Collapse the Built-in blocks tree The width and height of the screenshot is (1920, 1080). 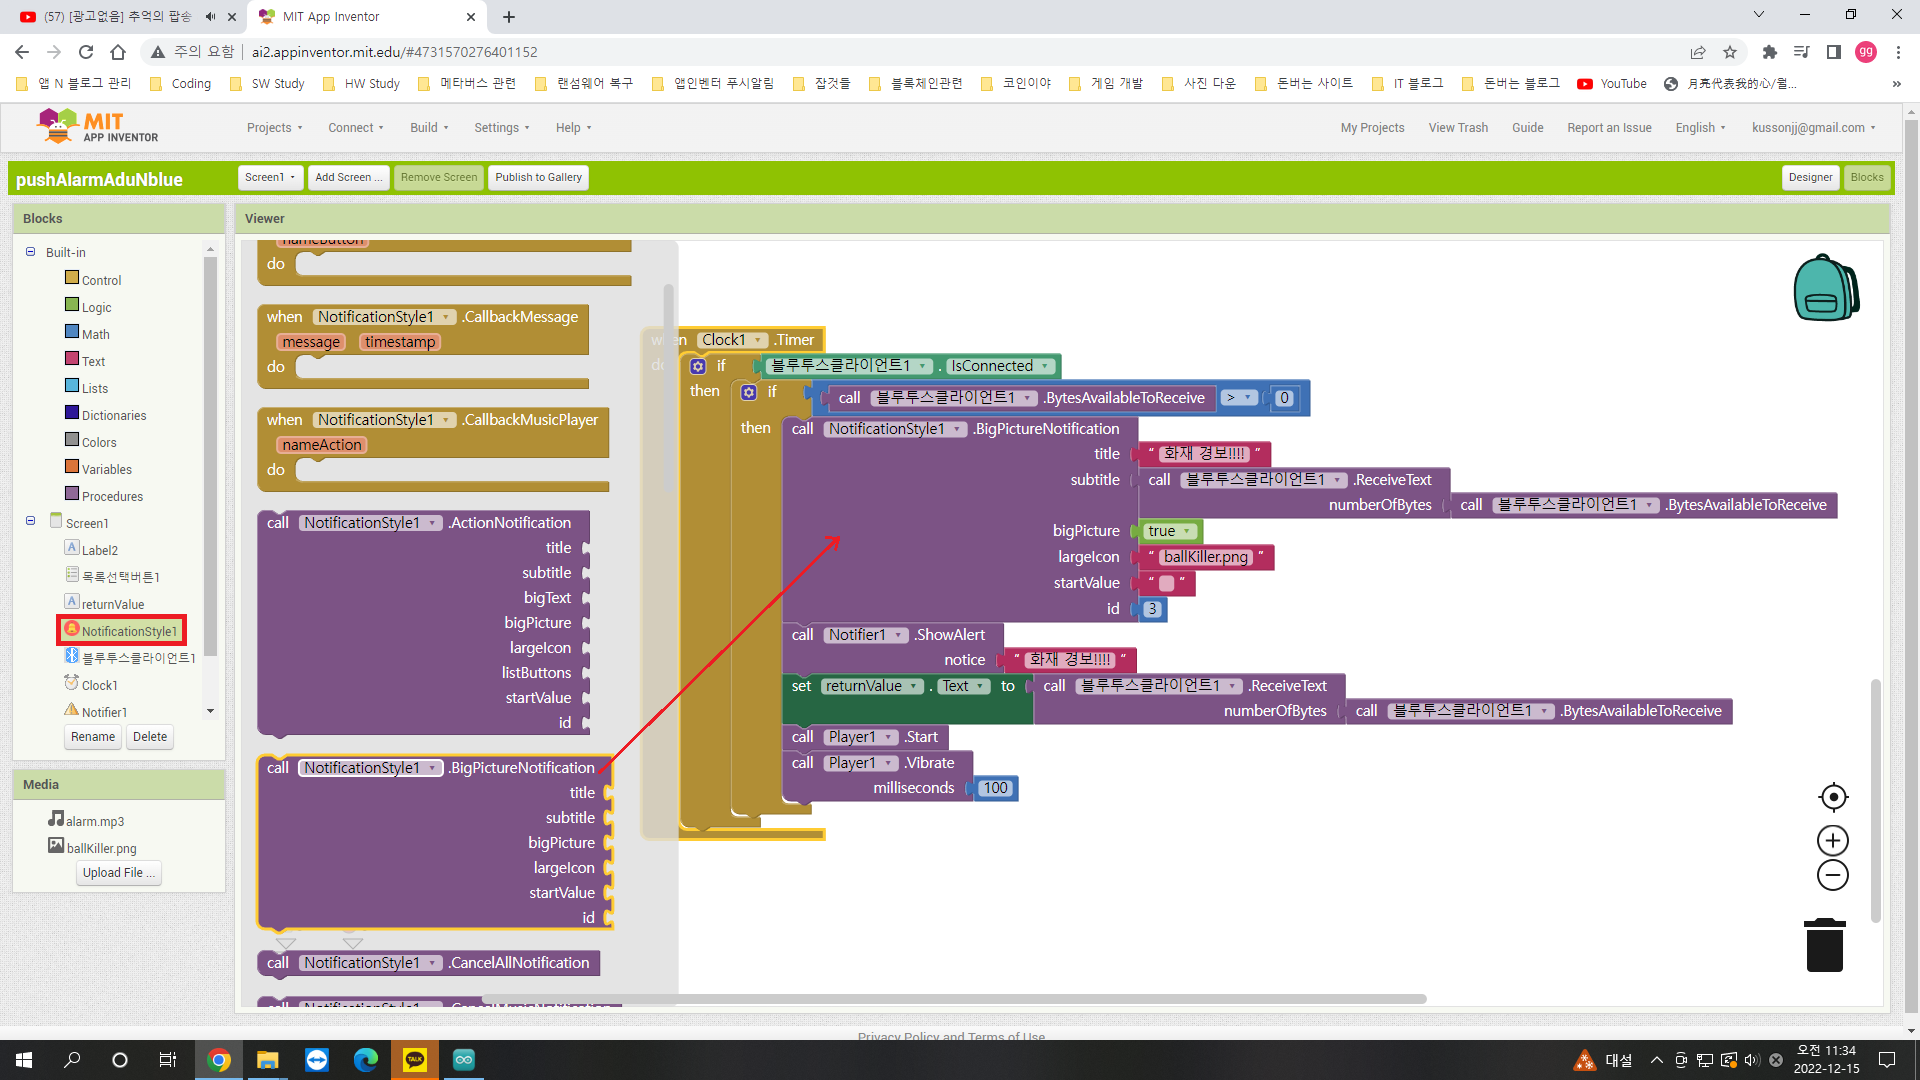click(30, 252)
